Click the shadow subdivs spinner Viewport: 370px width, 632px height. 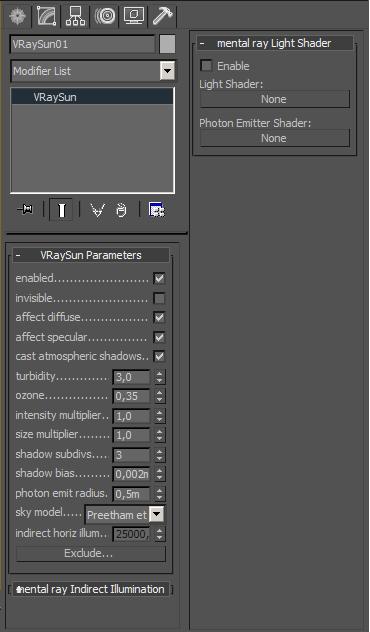160,455
